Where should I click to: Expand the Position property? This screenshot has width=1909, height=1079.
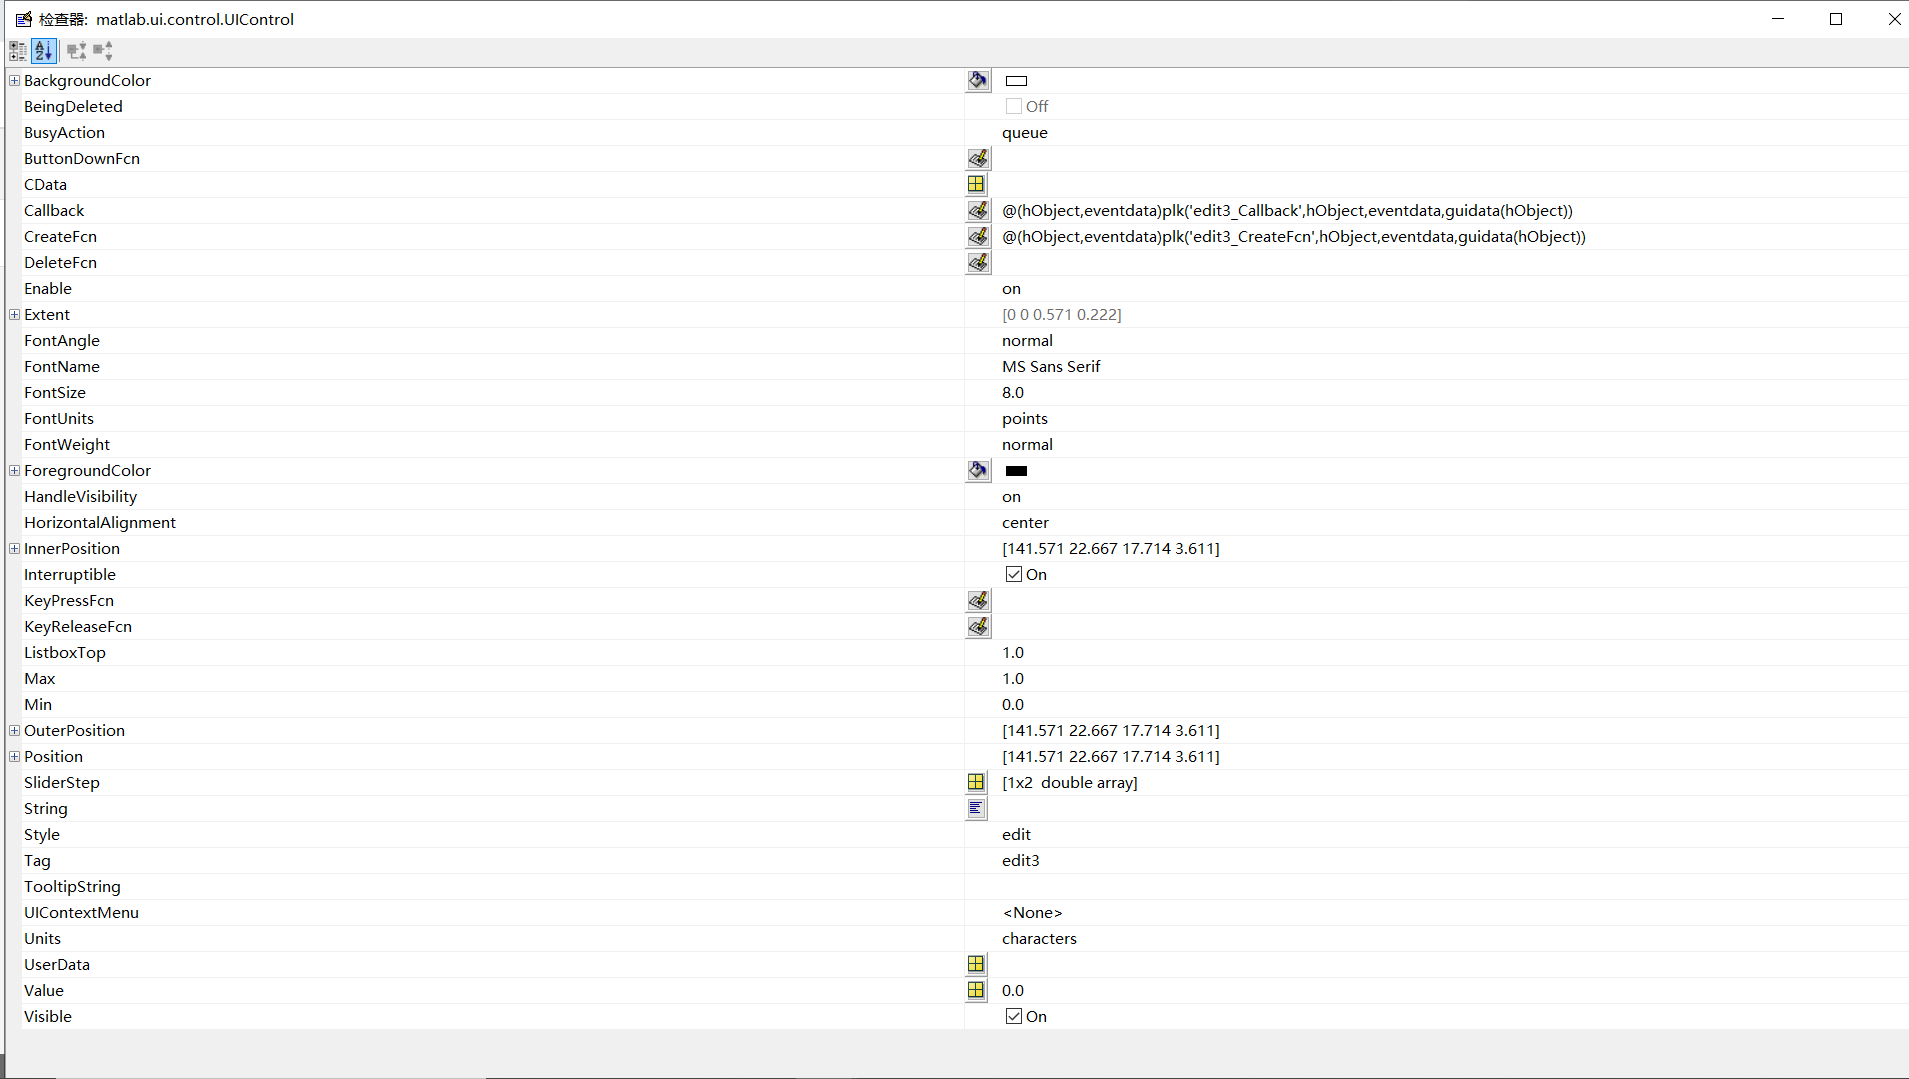click(x=14, y=756)
